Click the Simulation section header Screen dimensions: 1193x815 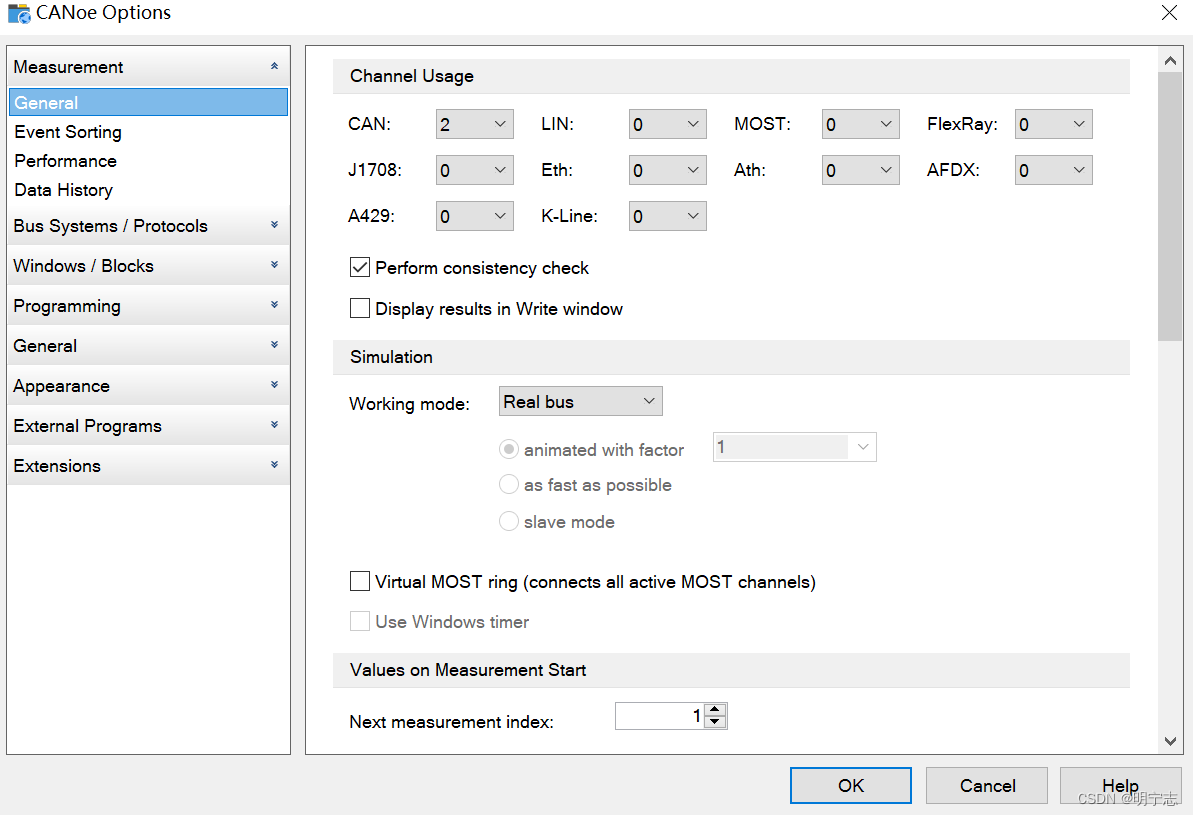(x=731, y=357)
